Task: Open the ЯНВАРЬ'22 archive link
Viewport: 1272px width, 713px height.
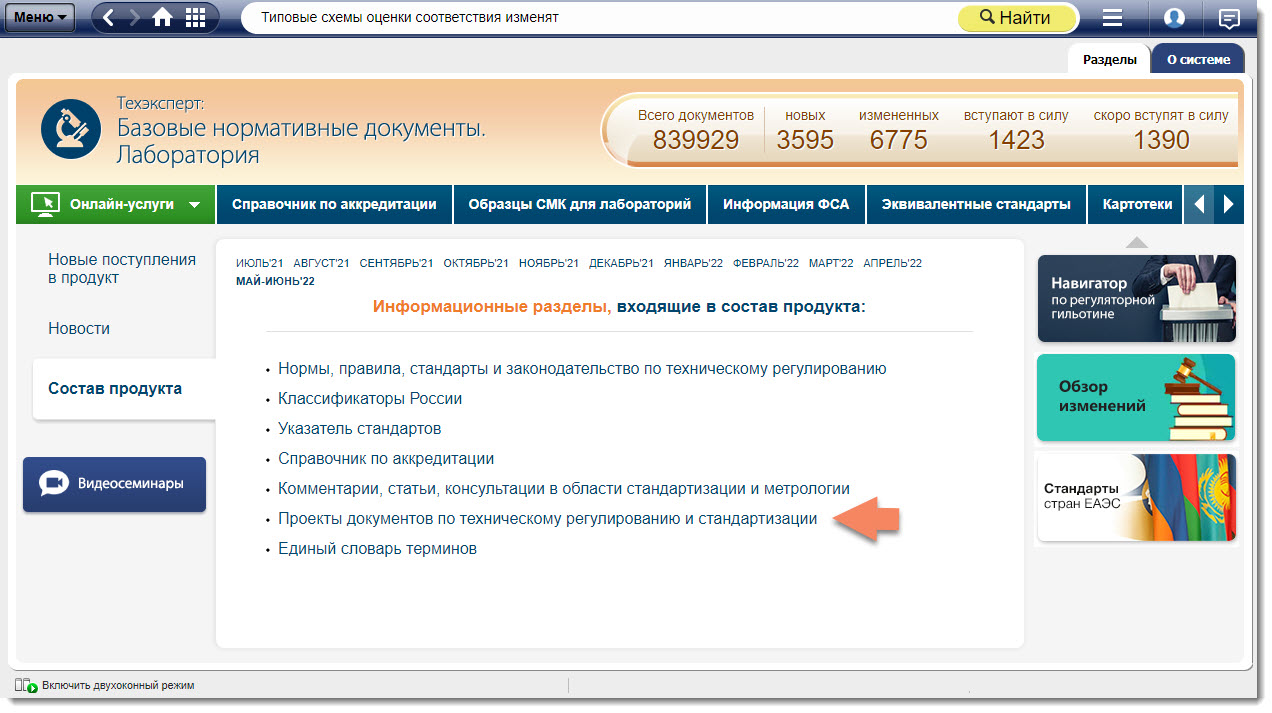Action: tap(693, 263)
